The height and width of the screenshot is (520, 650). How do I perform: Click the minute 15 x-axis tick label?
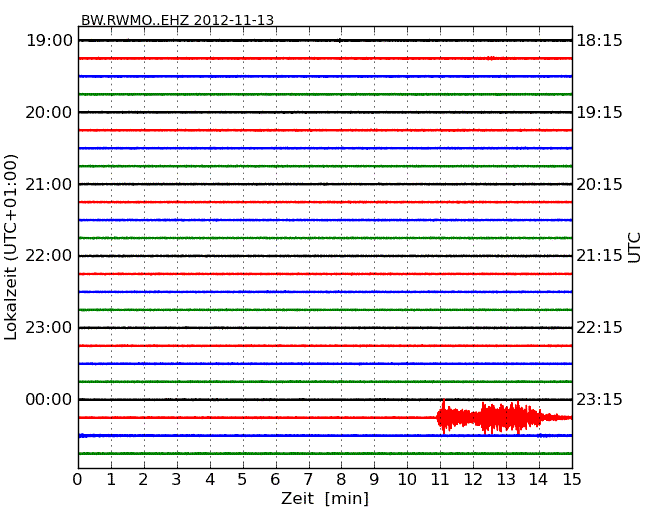(572, 479)
